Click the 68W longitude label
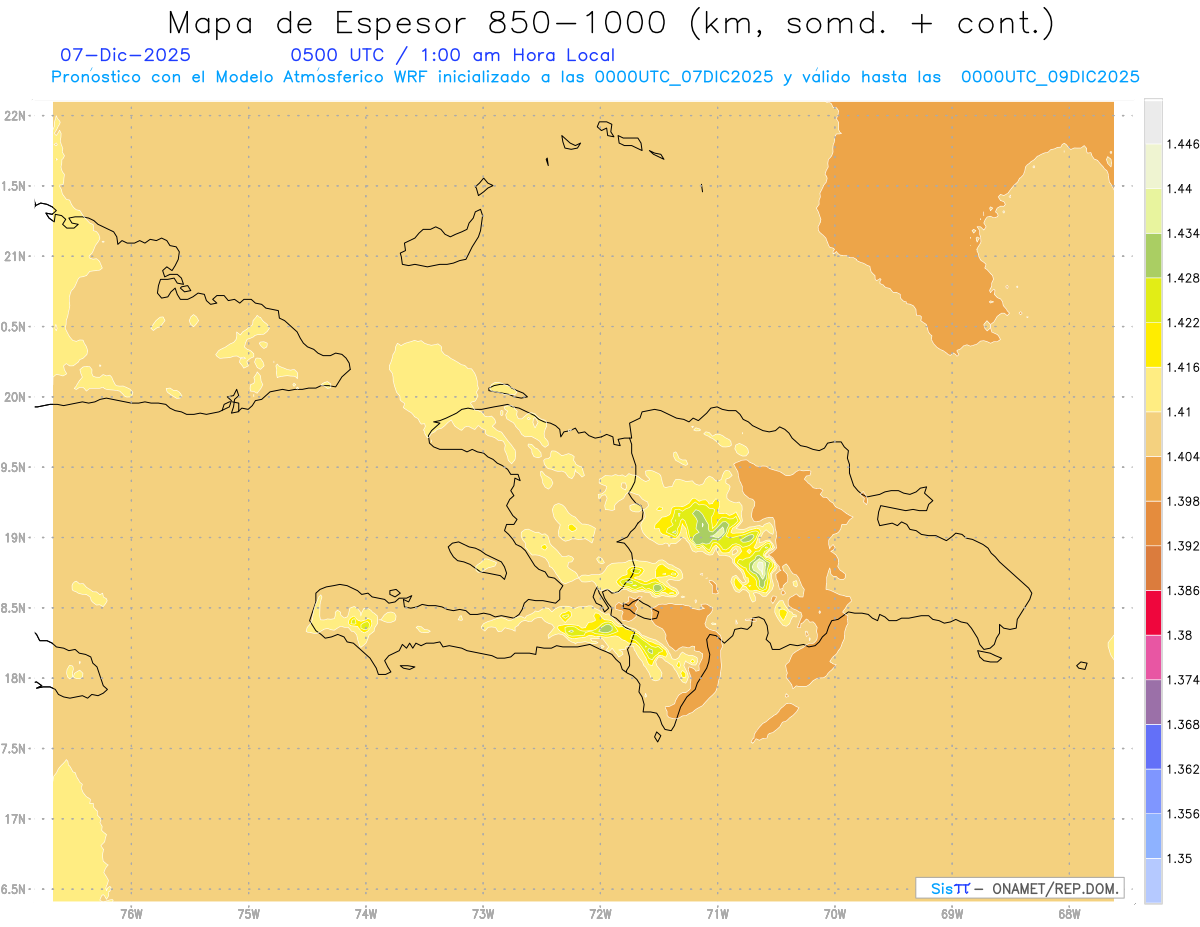This screenshot has height=927, width=1200. pos(1069,914)
